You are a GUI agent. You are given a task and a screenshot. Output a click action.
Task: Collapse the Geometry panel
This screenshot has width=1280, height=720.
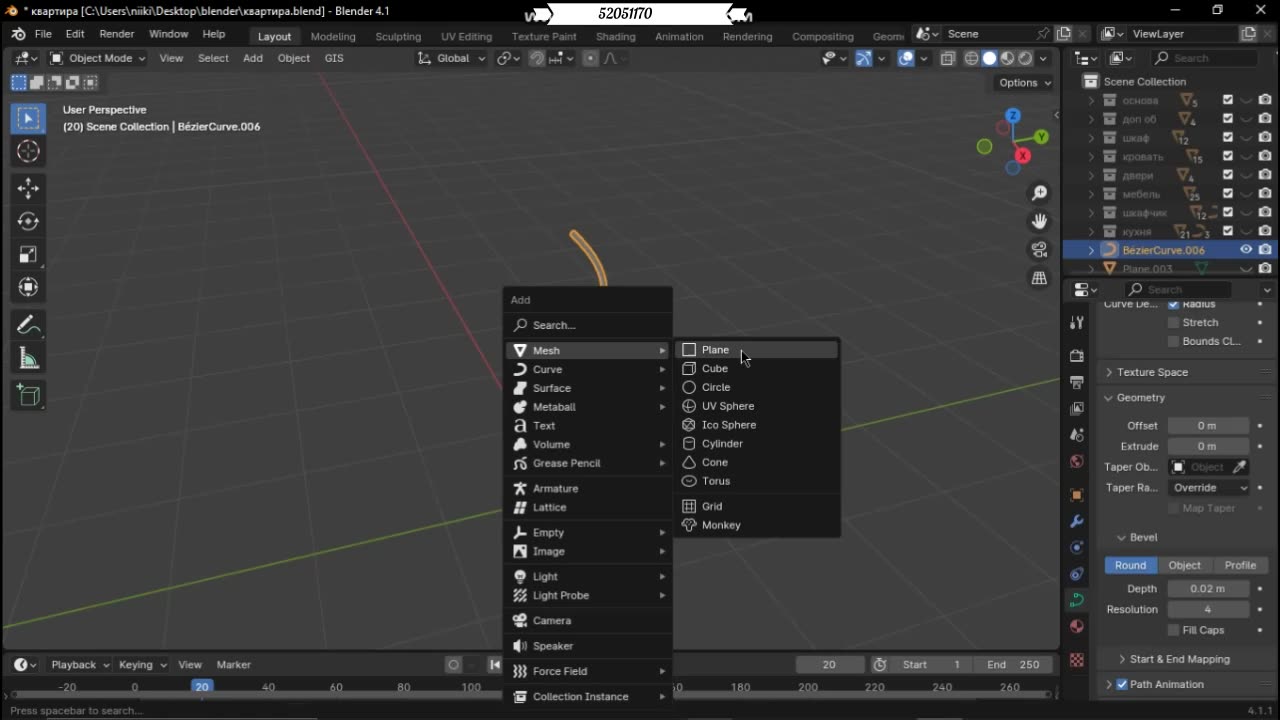(x=1141, y=398)
